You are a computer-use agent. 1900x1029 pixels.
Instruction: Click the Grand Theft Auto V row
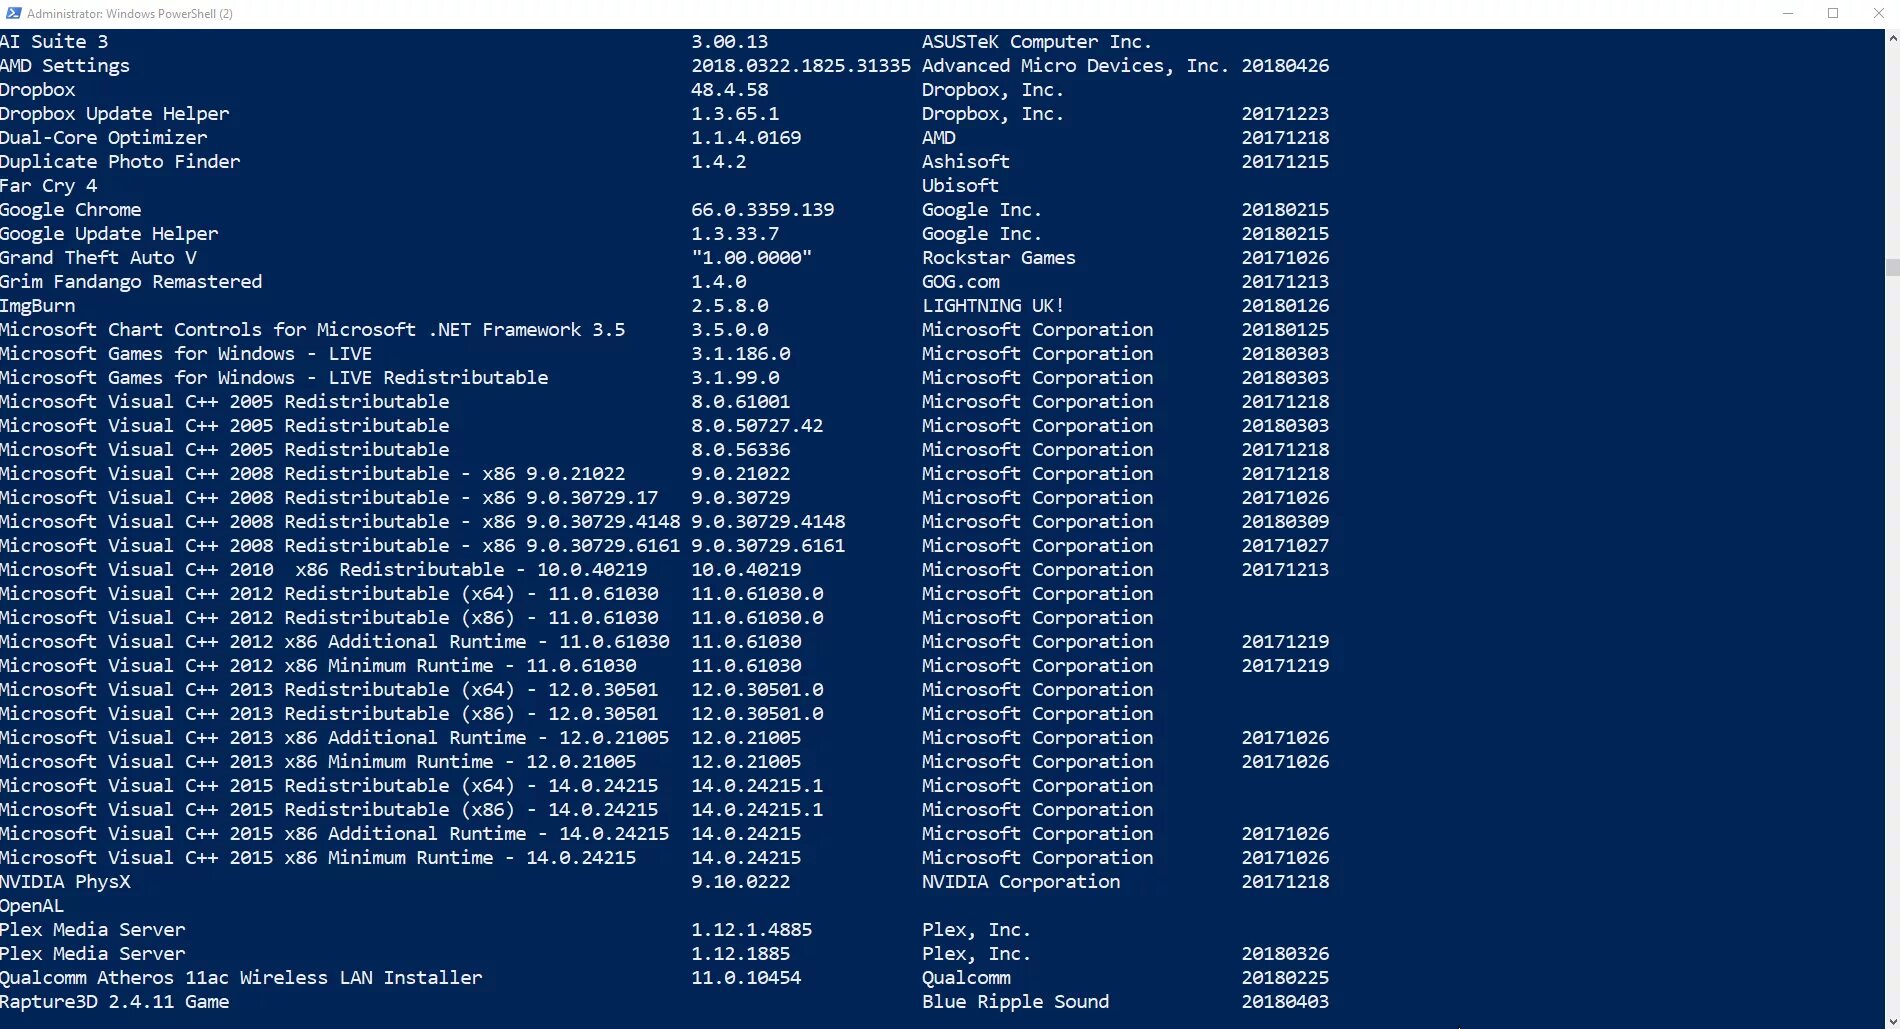[x=665, y=258]
